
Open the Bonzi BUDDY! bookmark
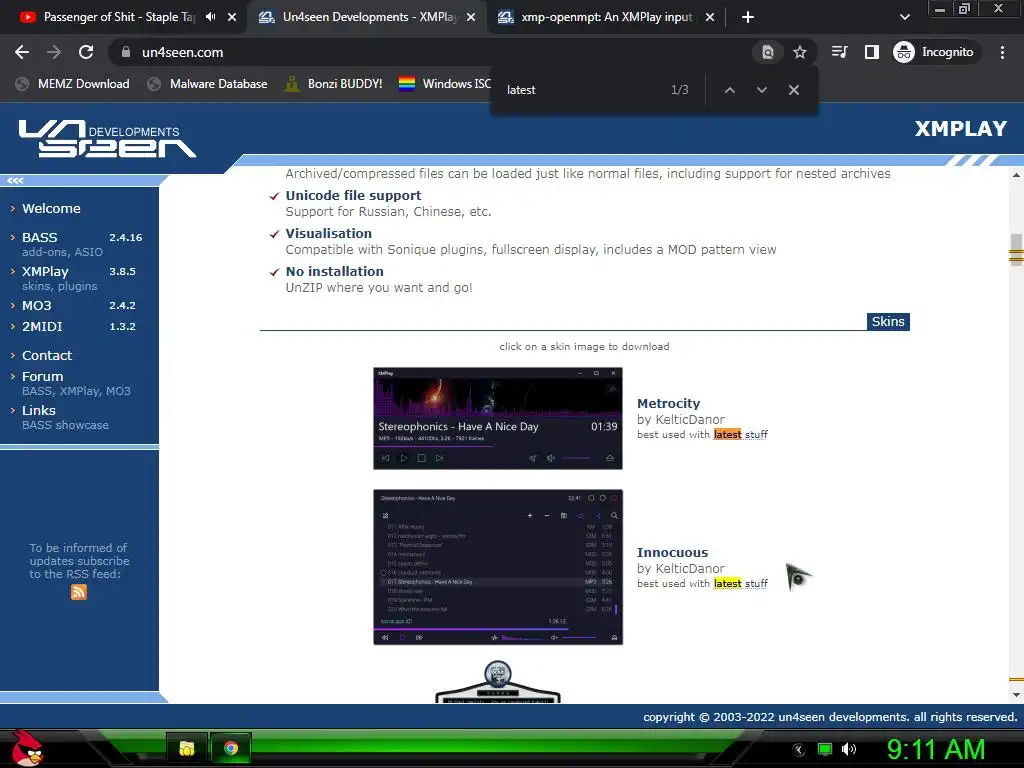pos(334,84)
